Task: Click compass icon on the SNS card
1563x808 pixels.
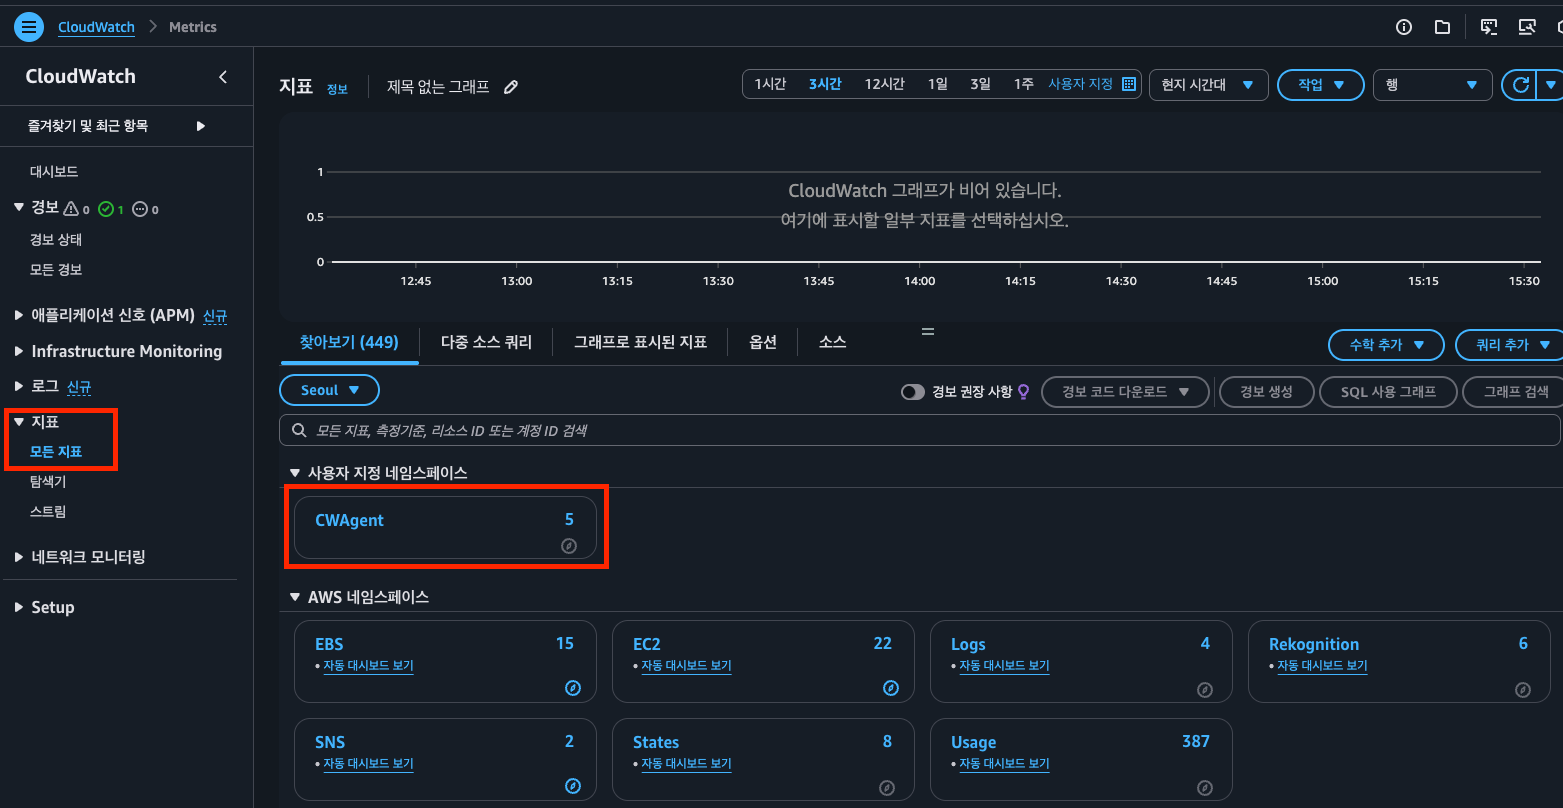Action: point(573,786)
